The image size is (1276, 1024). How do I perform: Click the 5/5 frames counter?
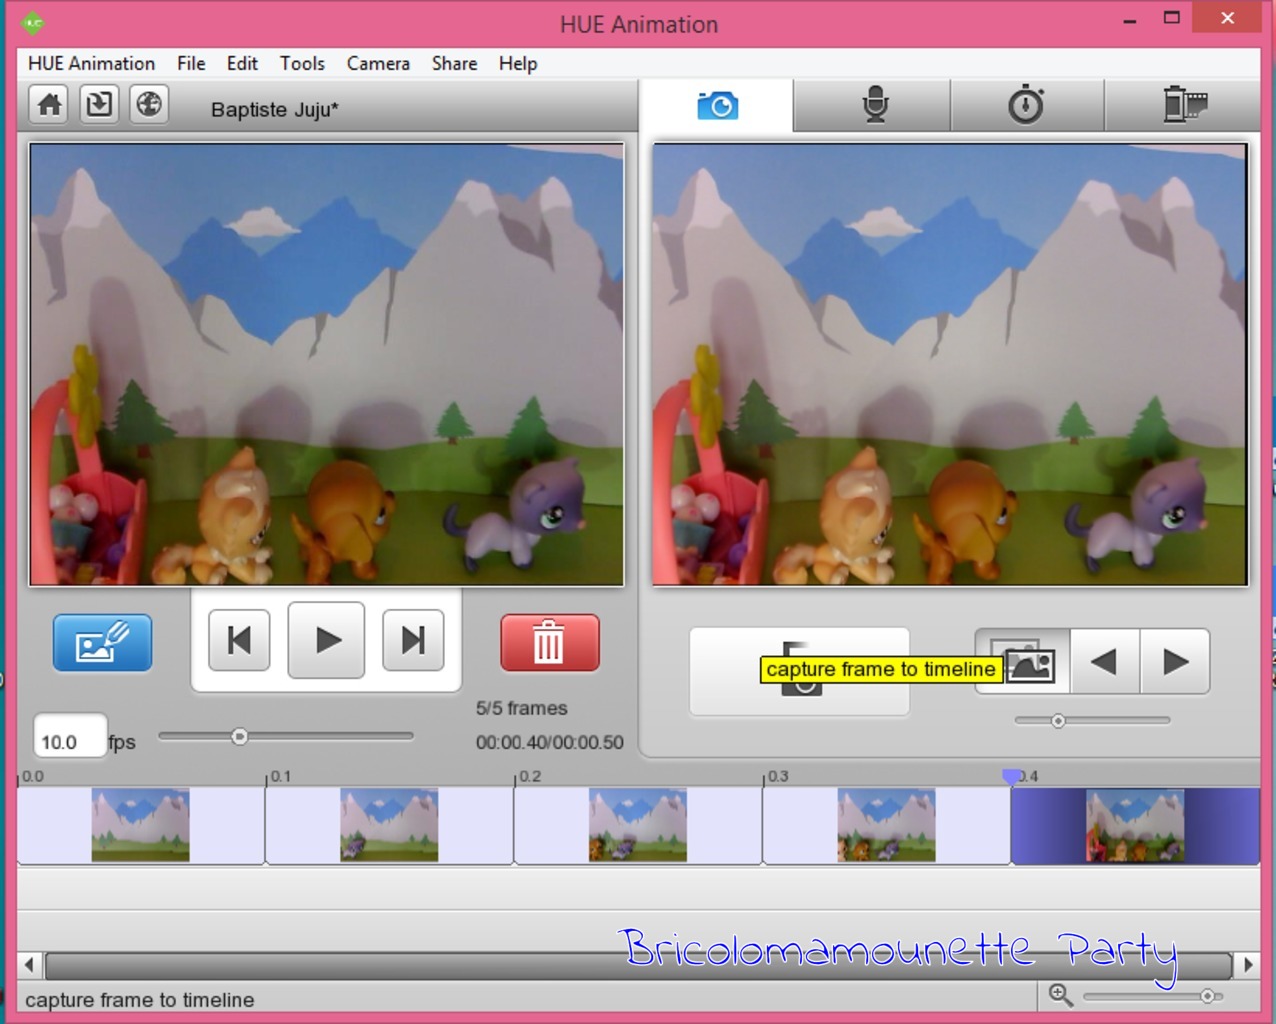coord(521,708)
